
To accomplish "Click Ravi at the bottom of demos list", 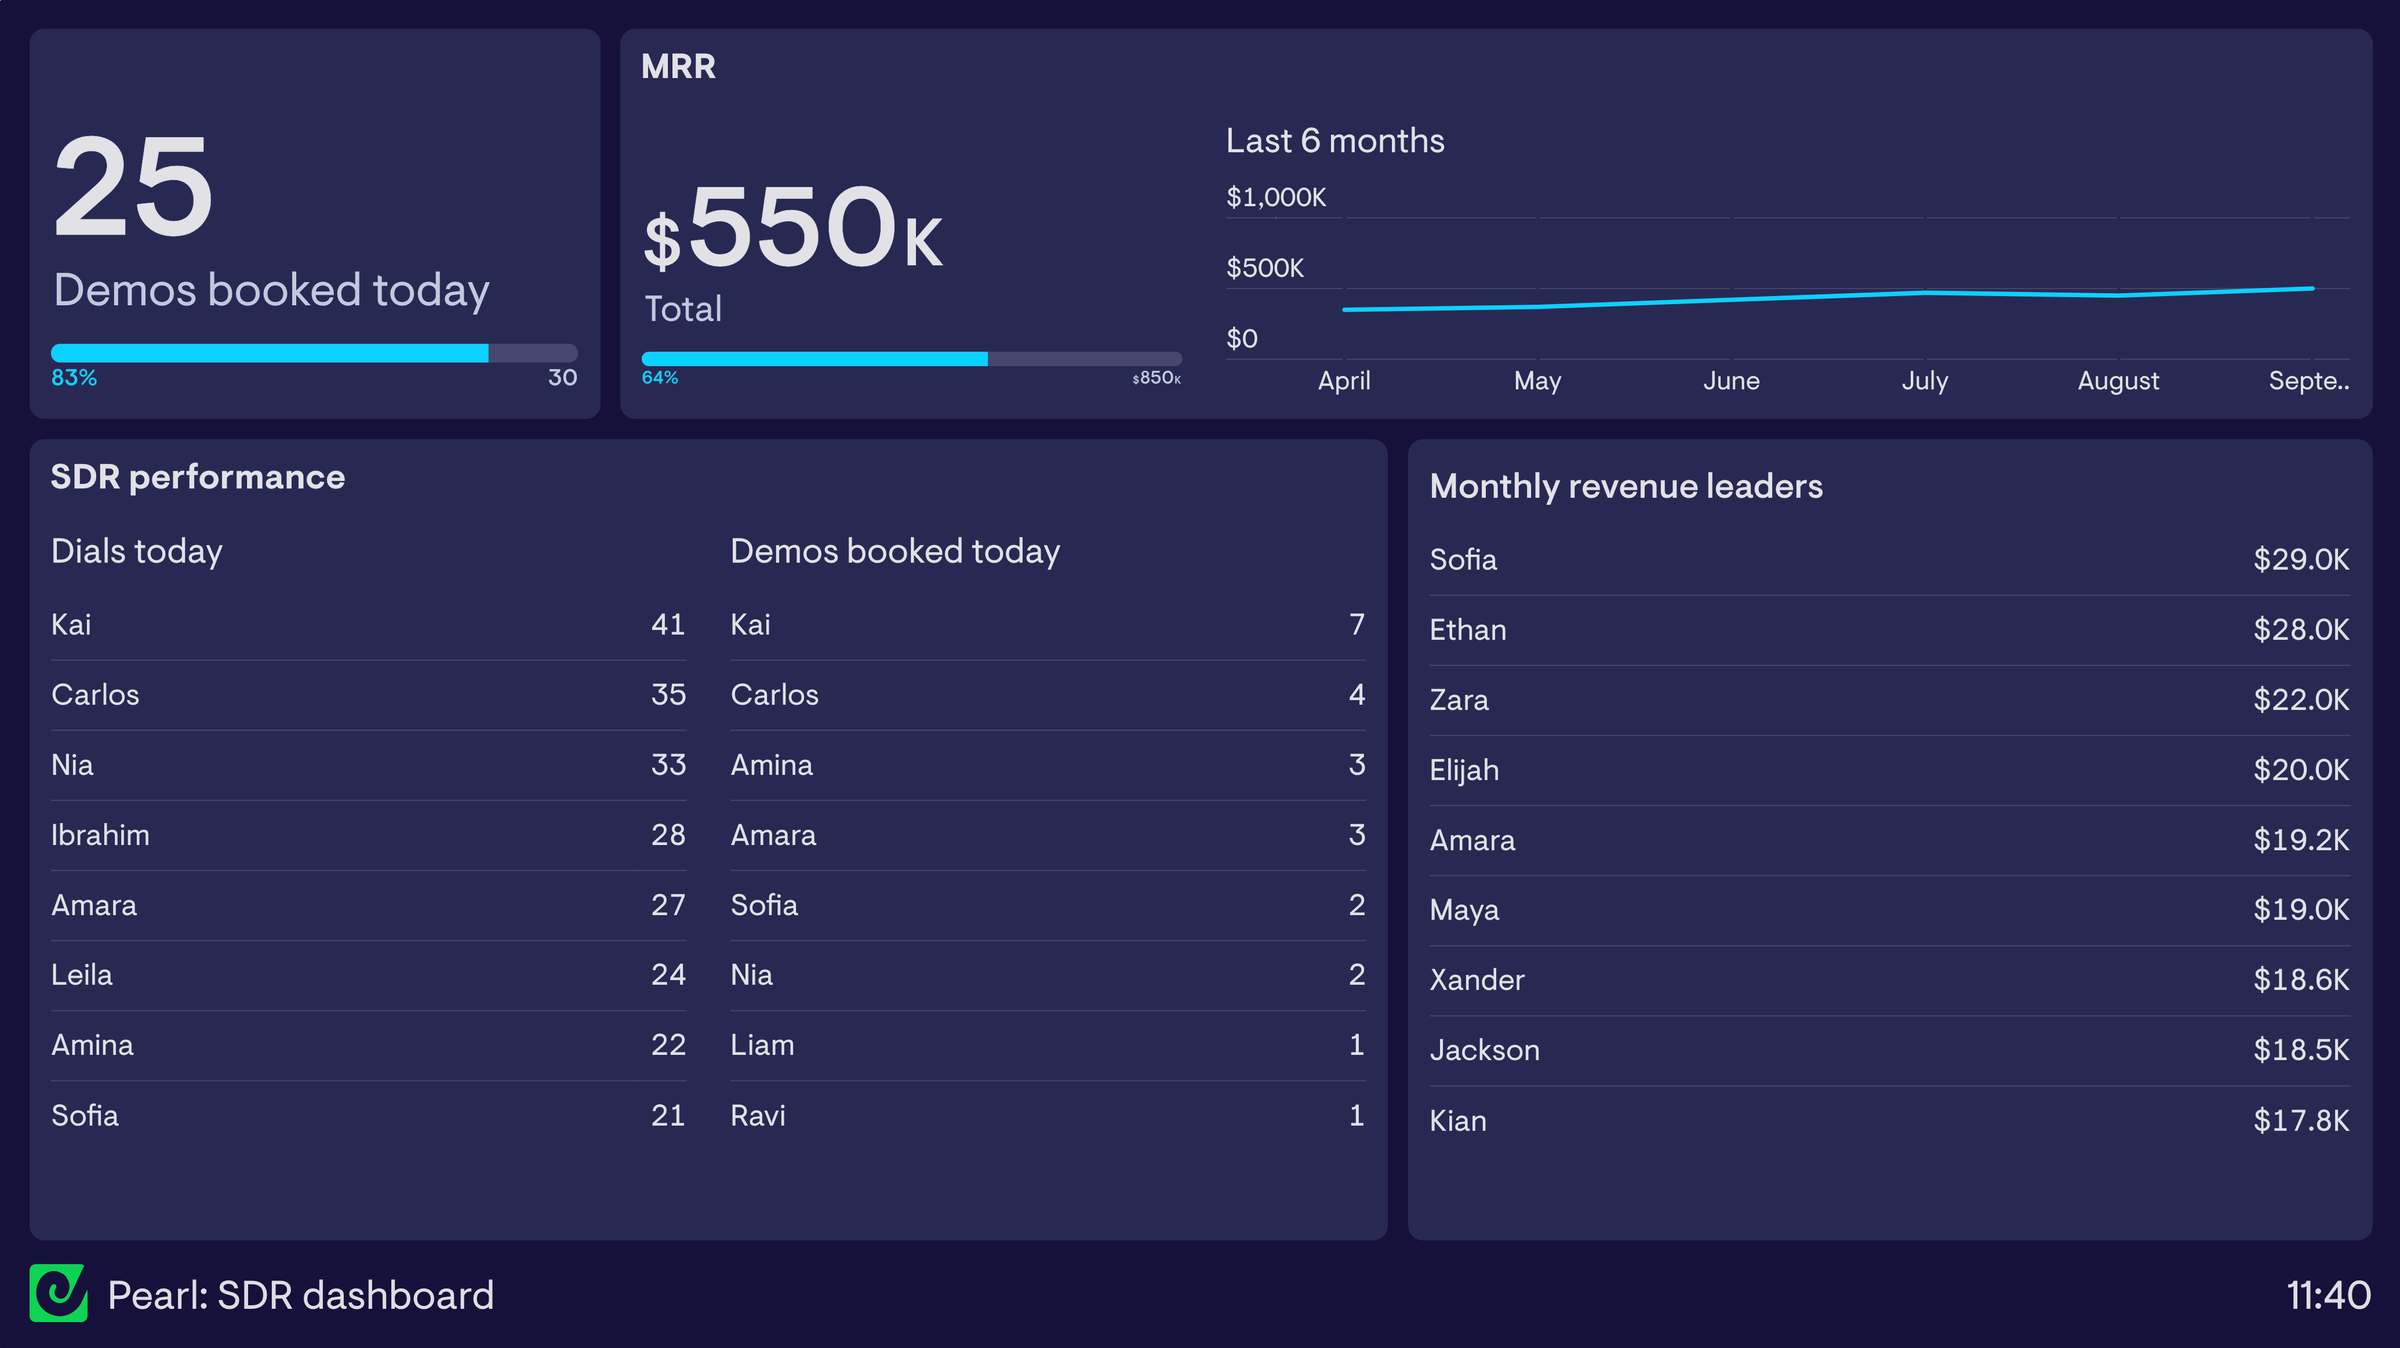I will (758, 1115).
